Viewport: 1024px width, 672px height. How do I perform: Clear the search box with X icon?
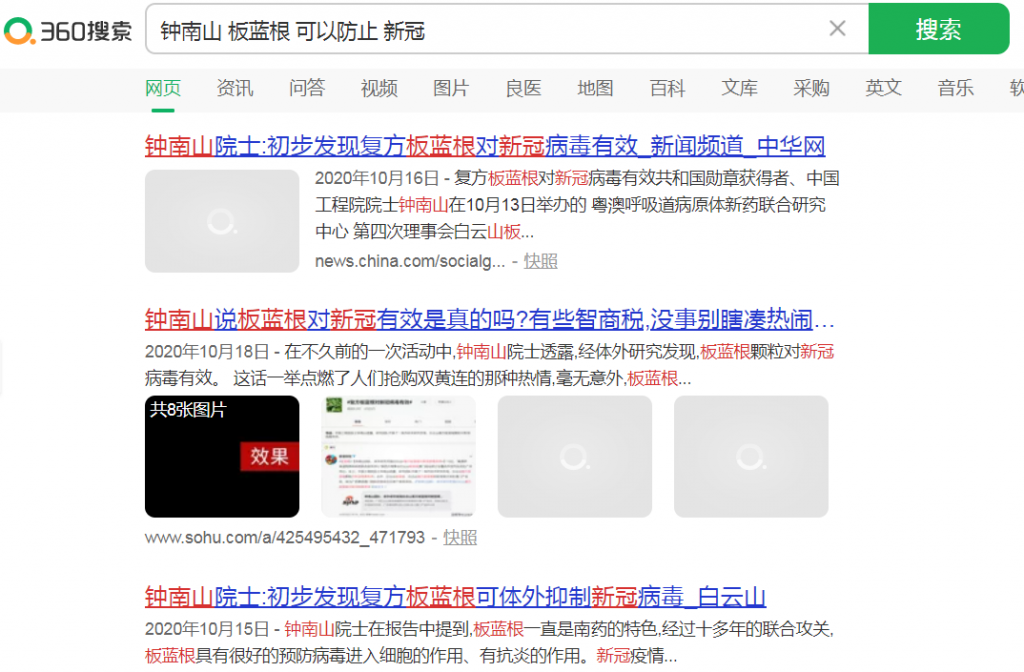point(837,28)
